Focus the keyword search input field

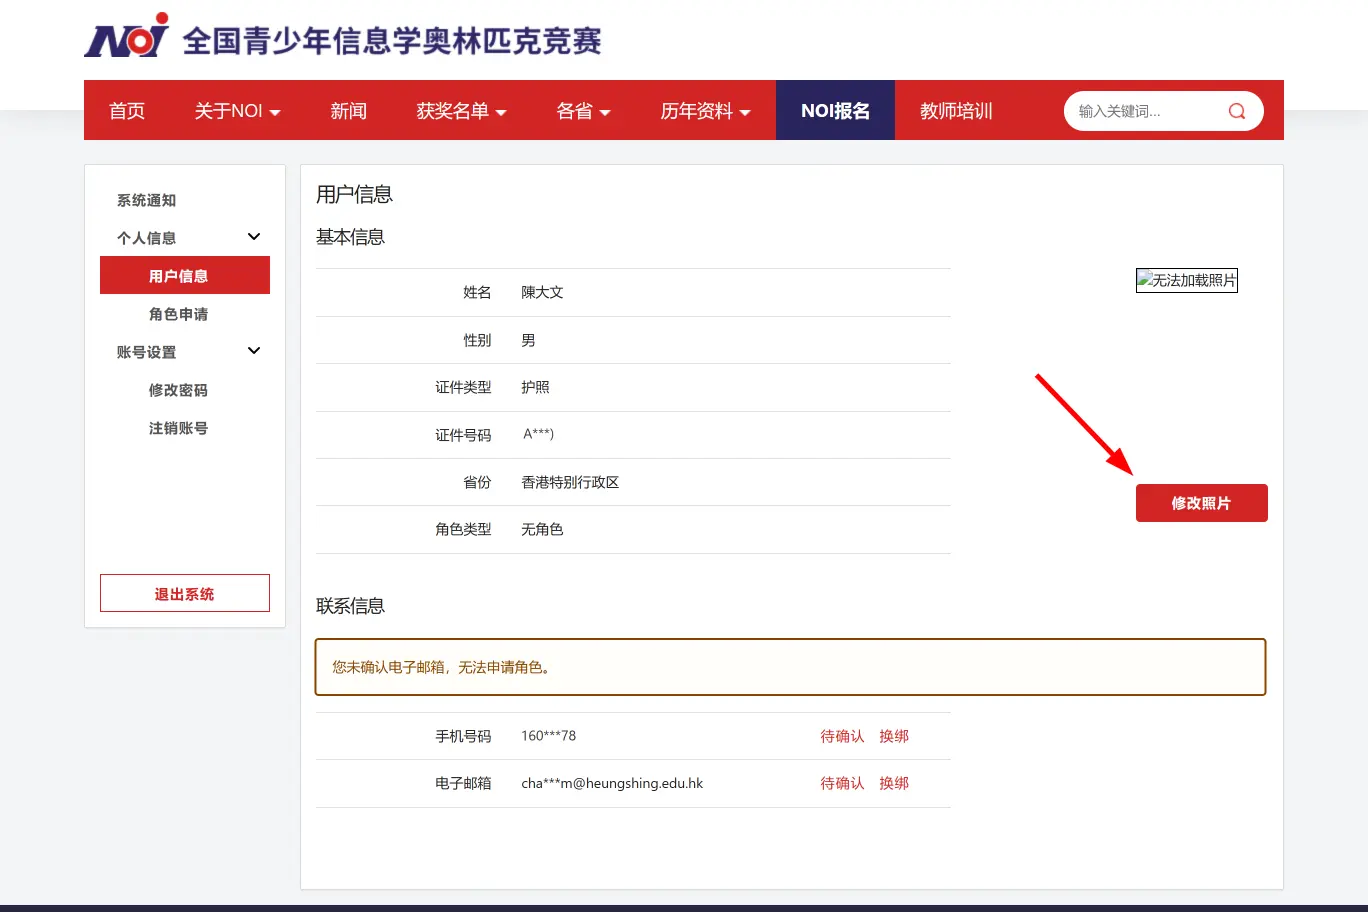[x=1147, y=111]
